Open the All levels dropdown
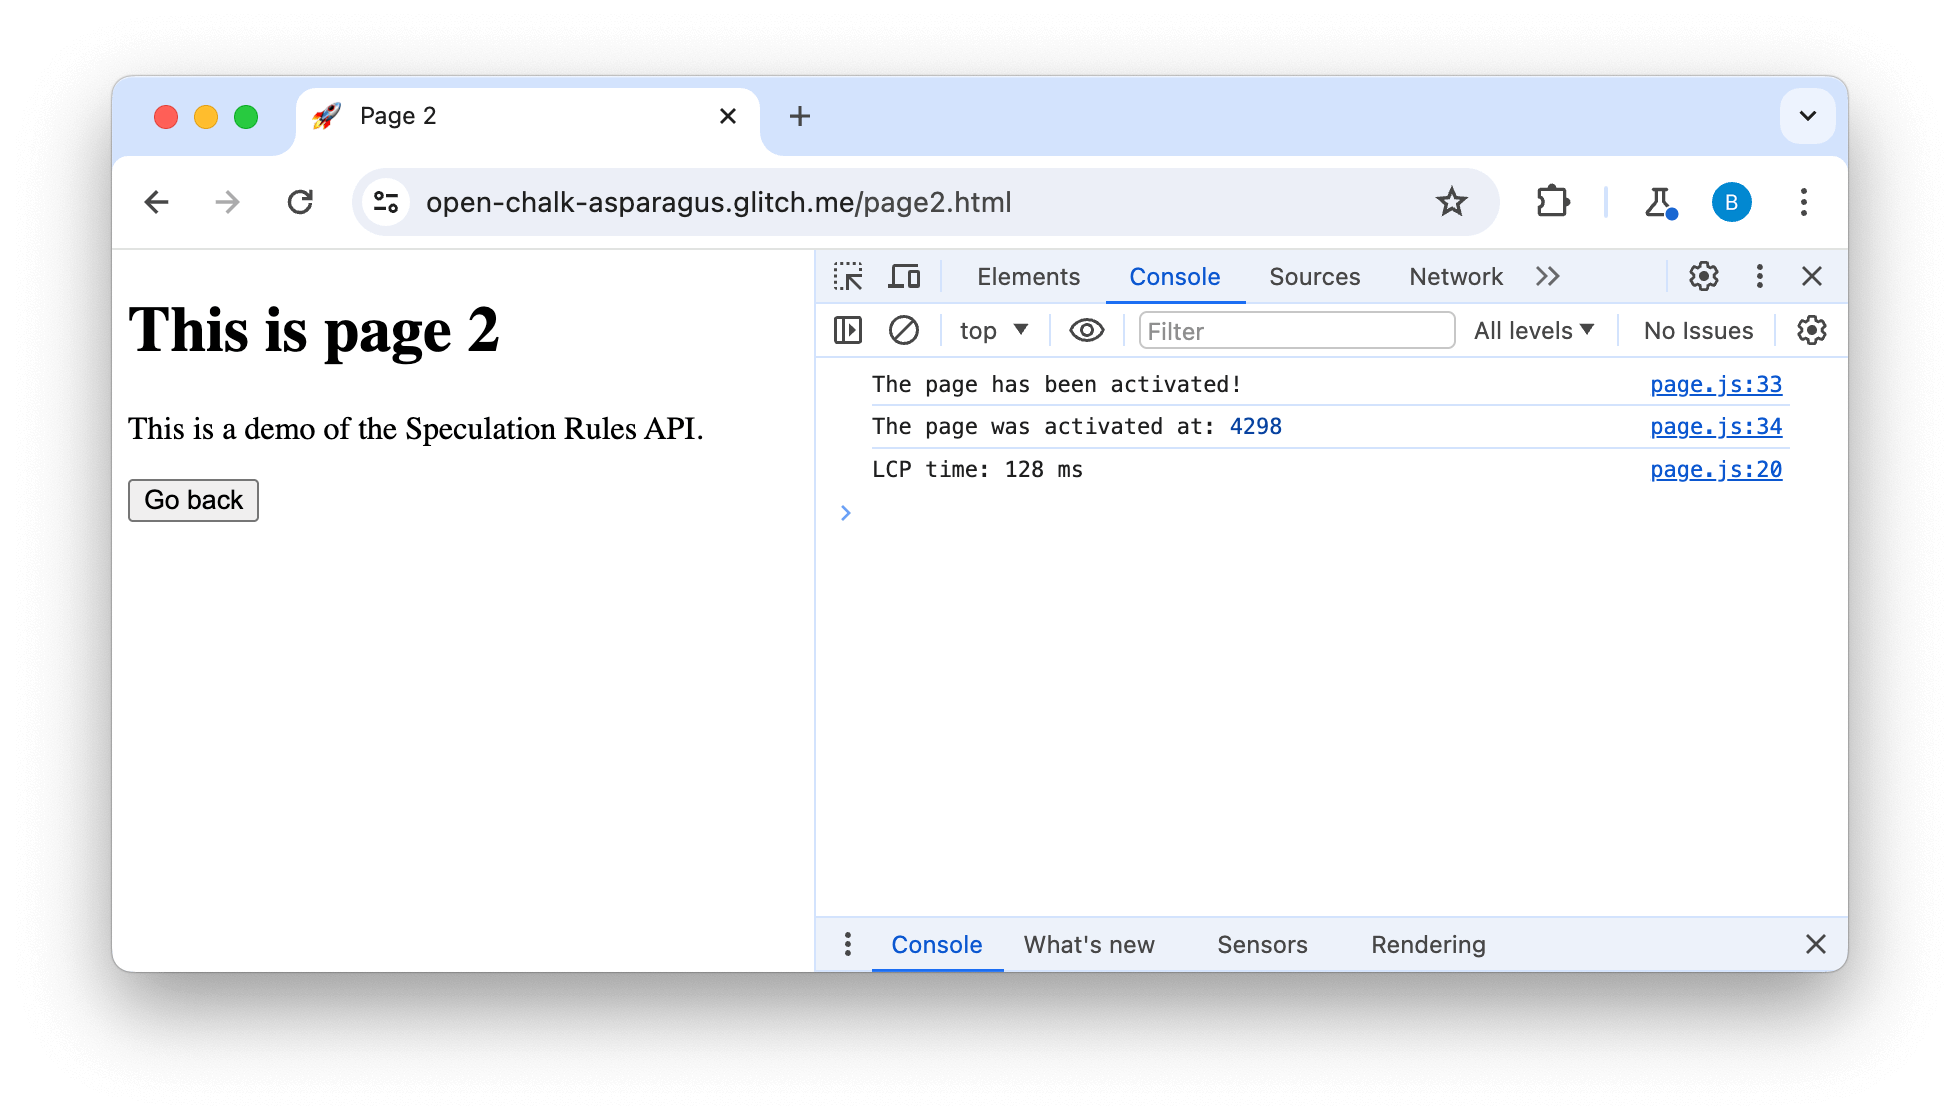Viewport: 1960px width, 1120px height. click(1535, 331)
